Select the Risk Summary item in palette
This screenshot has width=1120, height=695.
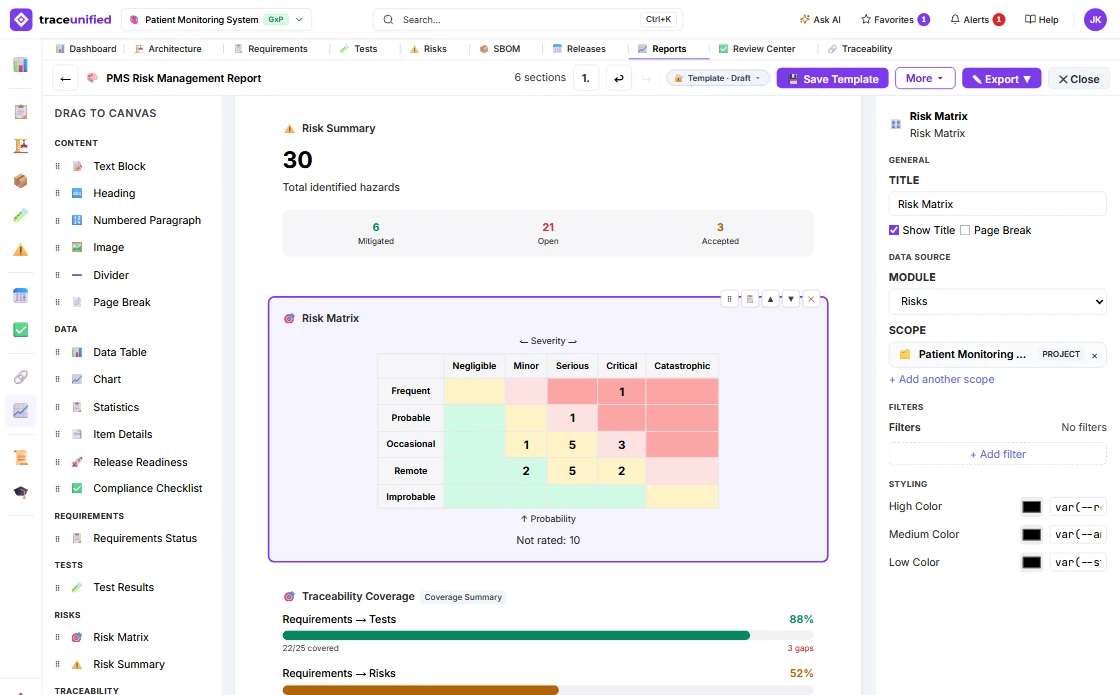click(x=128, y=664)
